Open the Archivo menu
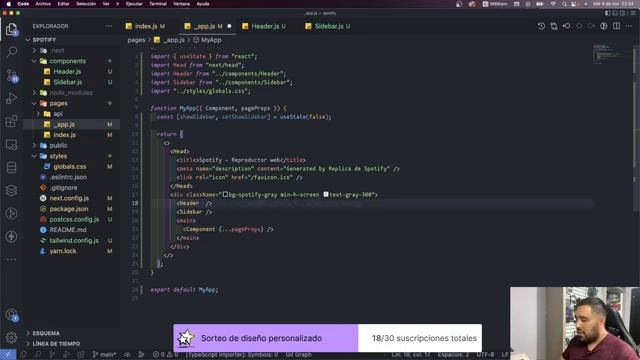 tap(43, 4)
